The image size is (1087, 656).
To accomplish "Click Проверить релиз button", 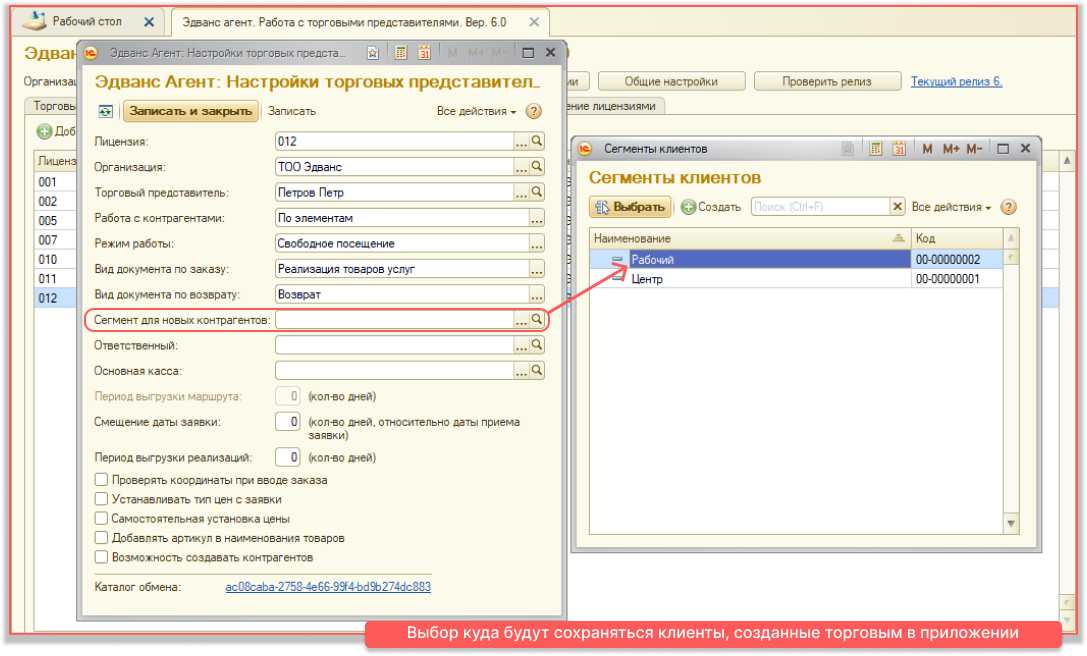I will (x=827, y=81).
